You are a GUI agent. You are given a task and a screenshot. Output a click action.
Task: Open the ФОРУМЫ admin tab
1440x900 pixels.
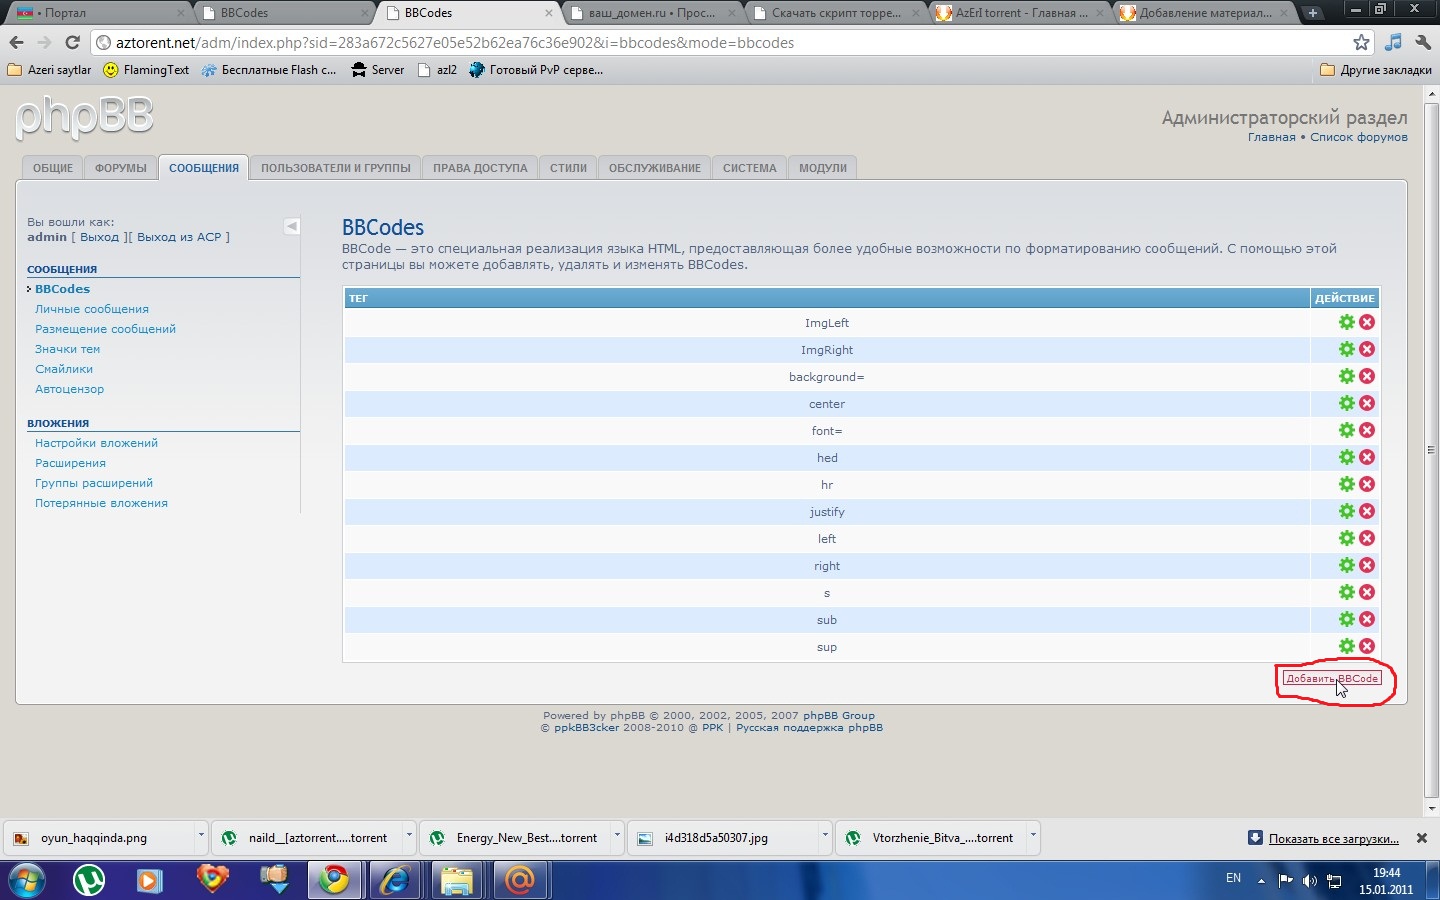click(x=121, y=168)
